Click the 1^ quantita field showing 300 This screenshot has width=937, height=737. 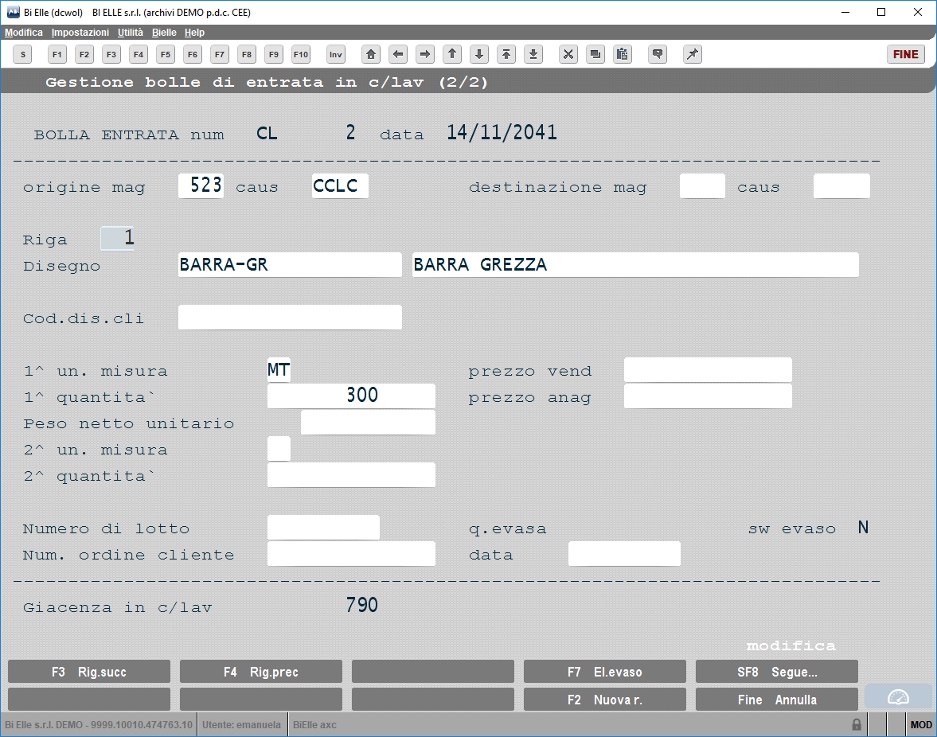351,396
